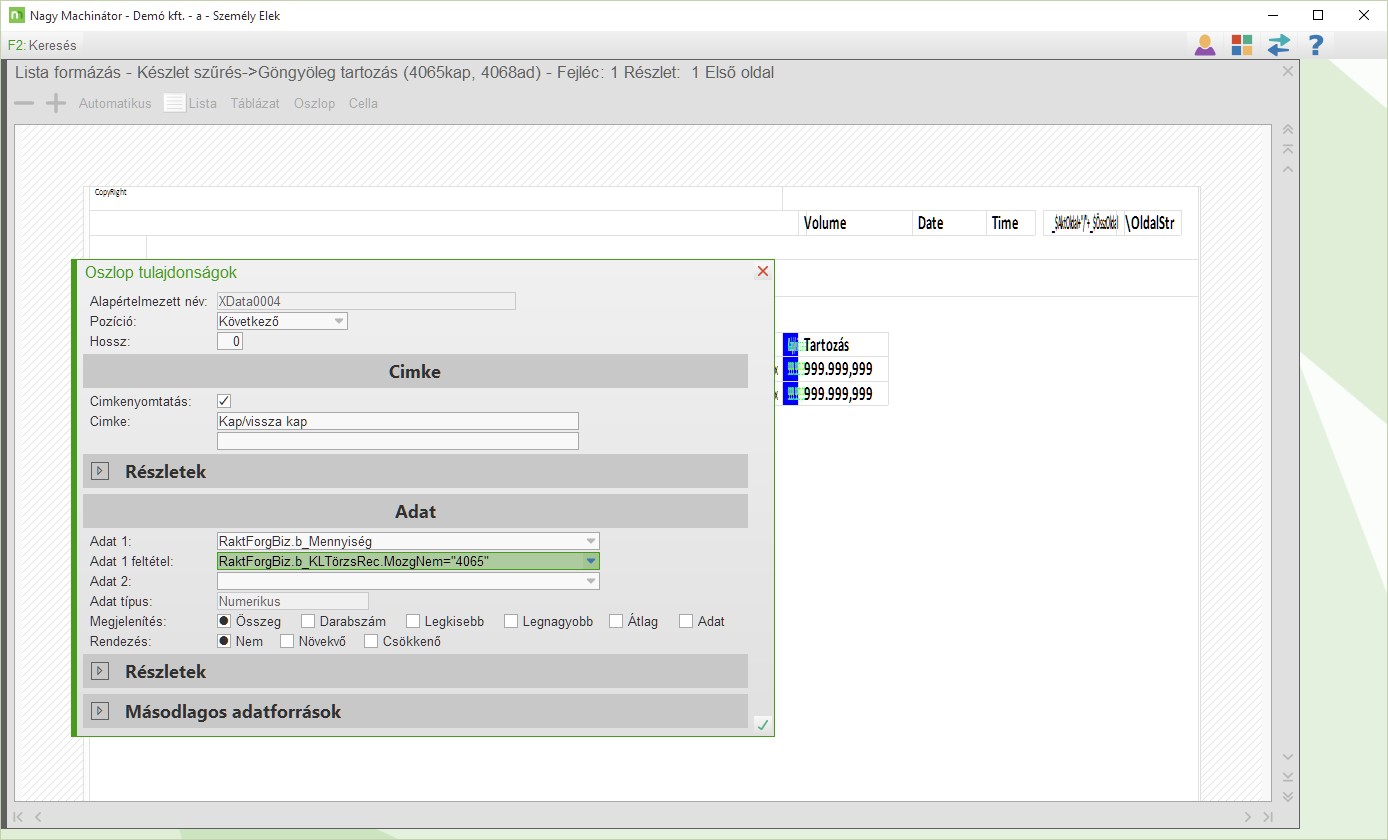
Task: Expand Részletek under the Adat section
Action: [100, 671]
